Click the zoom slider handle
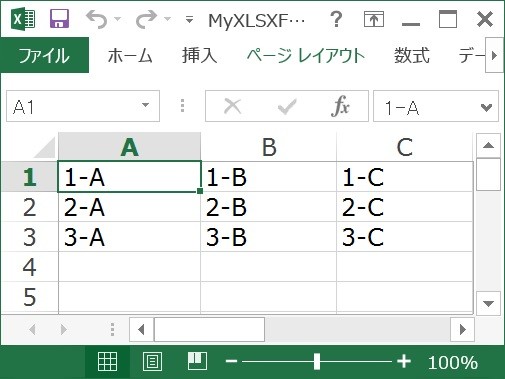This screenshot has width=505, height=379. pos(317,362)
